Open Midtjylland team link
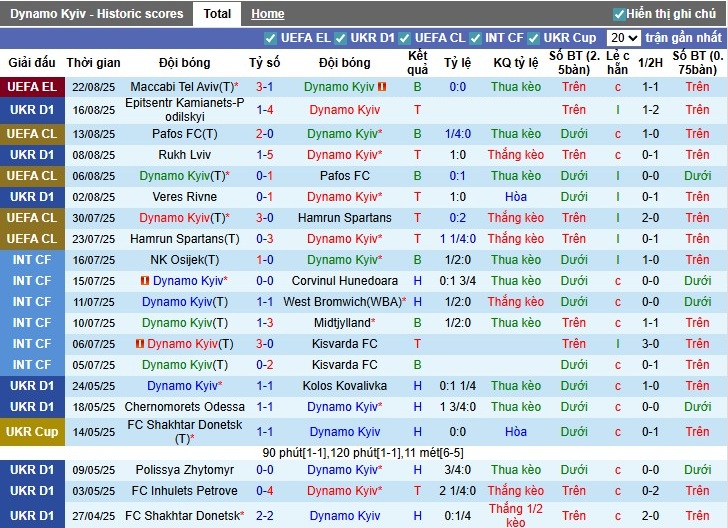Viewport: 728px width, 528px height. pyautogui.click(x=344, y=323)
